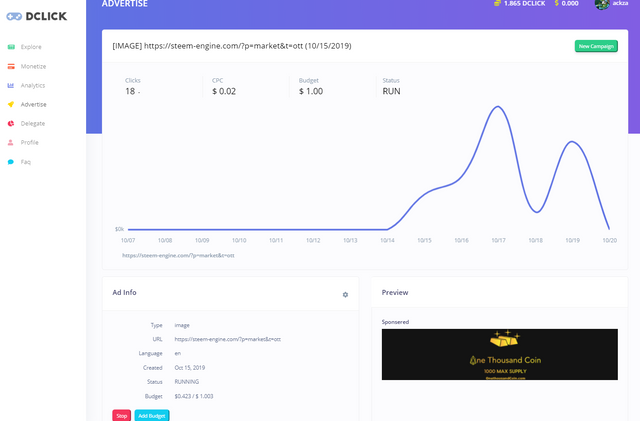Open Ad Info settings gear

[345, 294]
